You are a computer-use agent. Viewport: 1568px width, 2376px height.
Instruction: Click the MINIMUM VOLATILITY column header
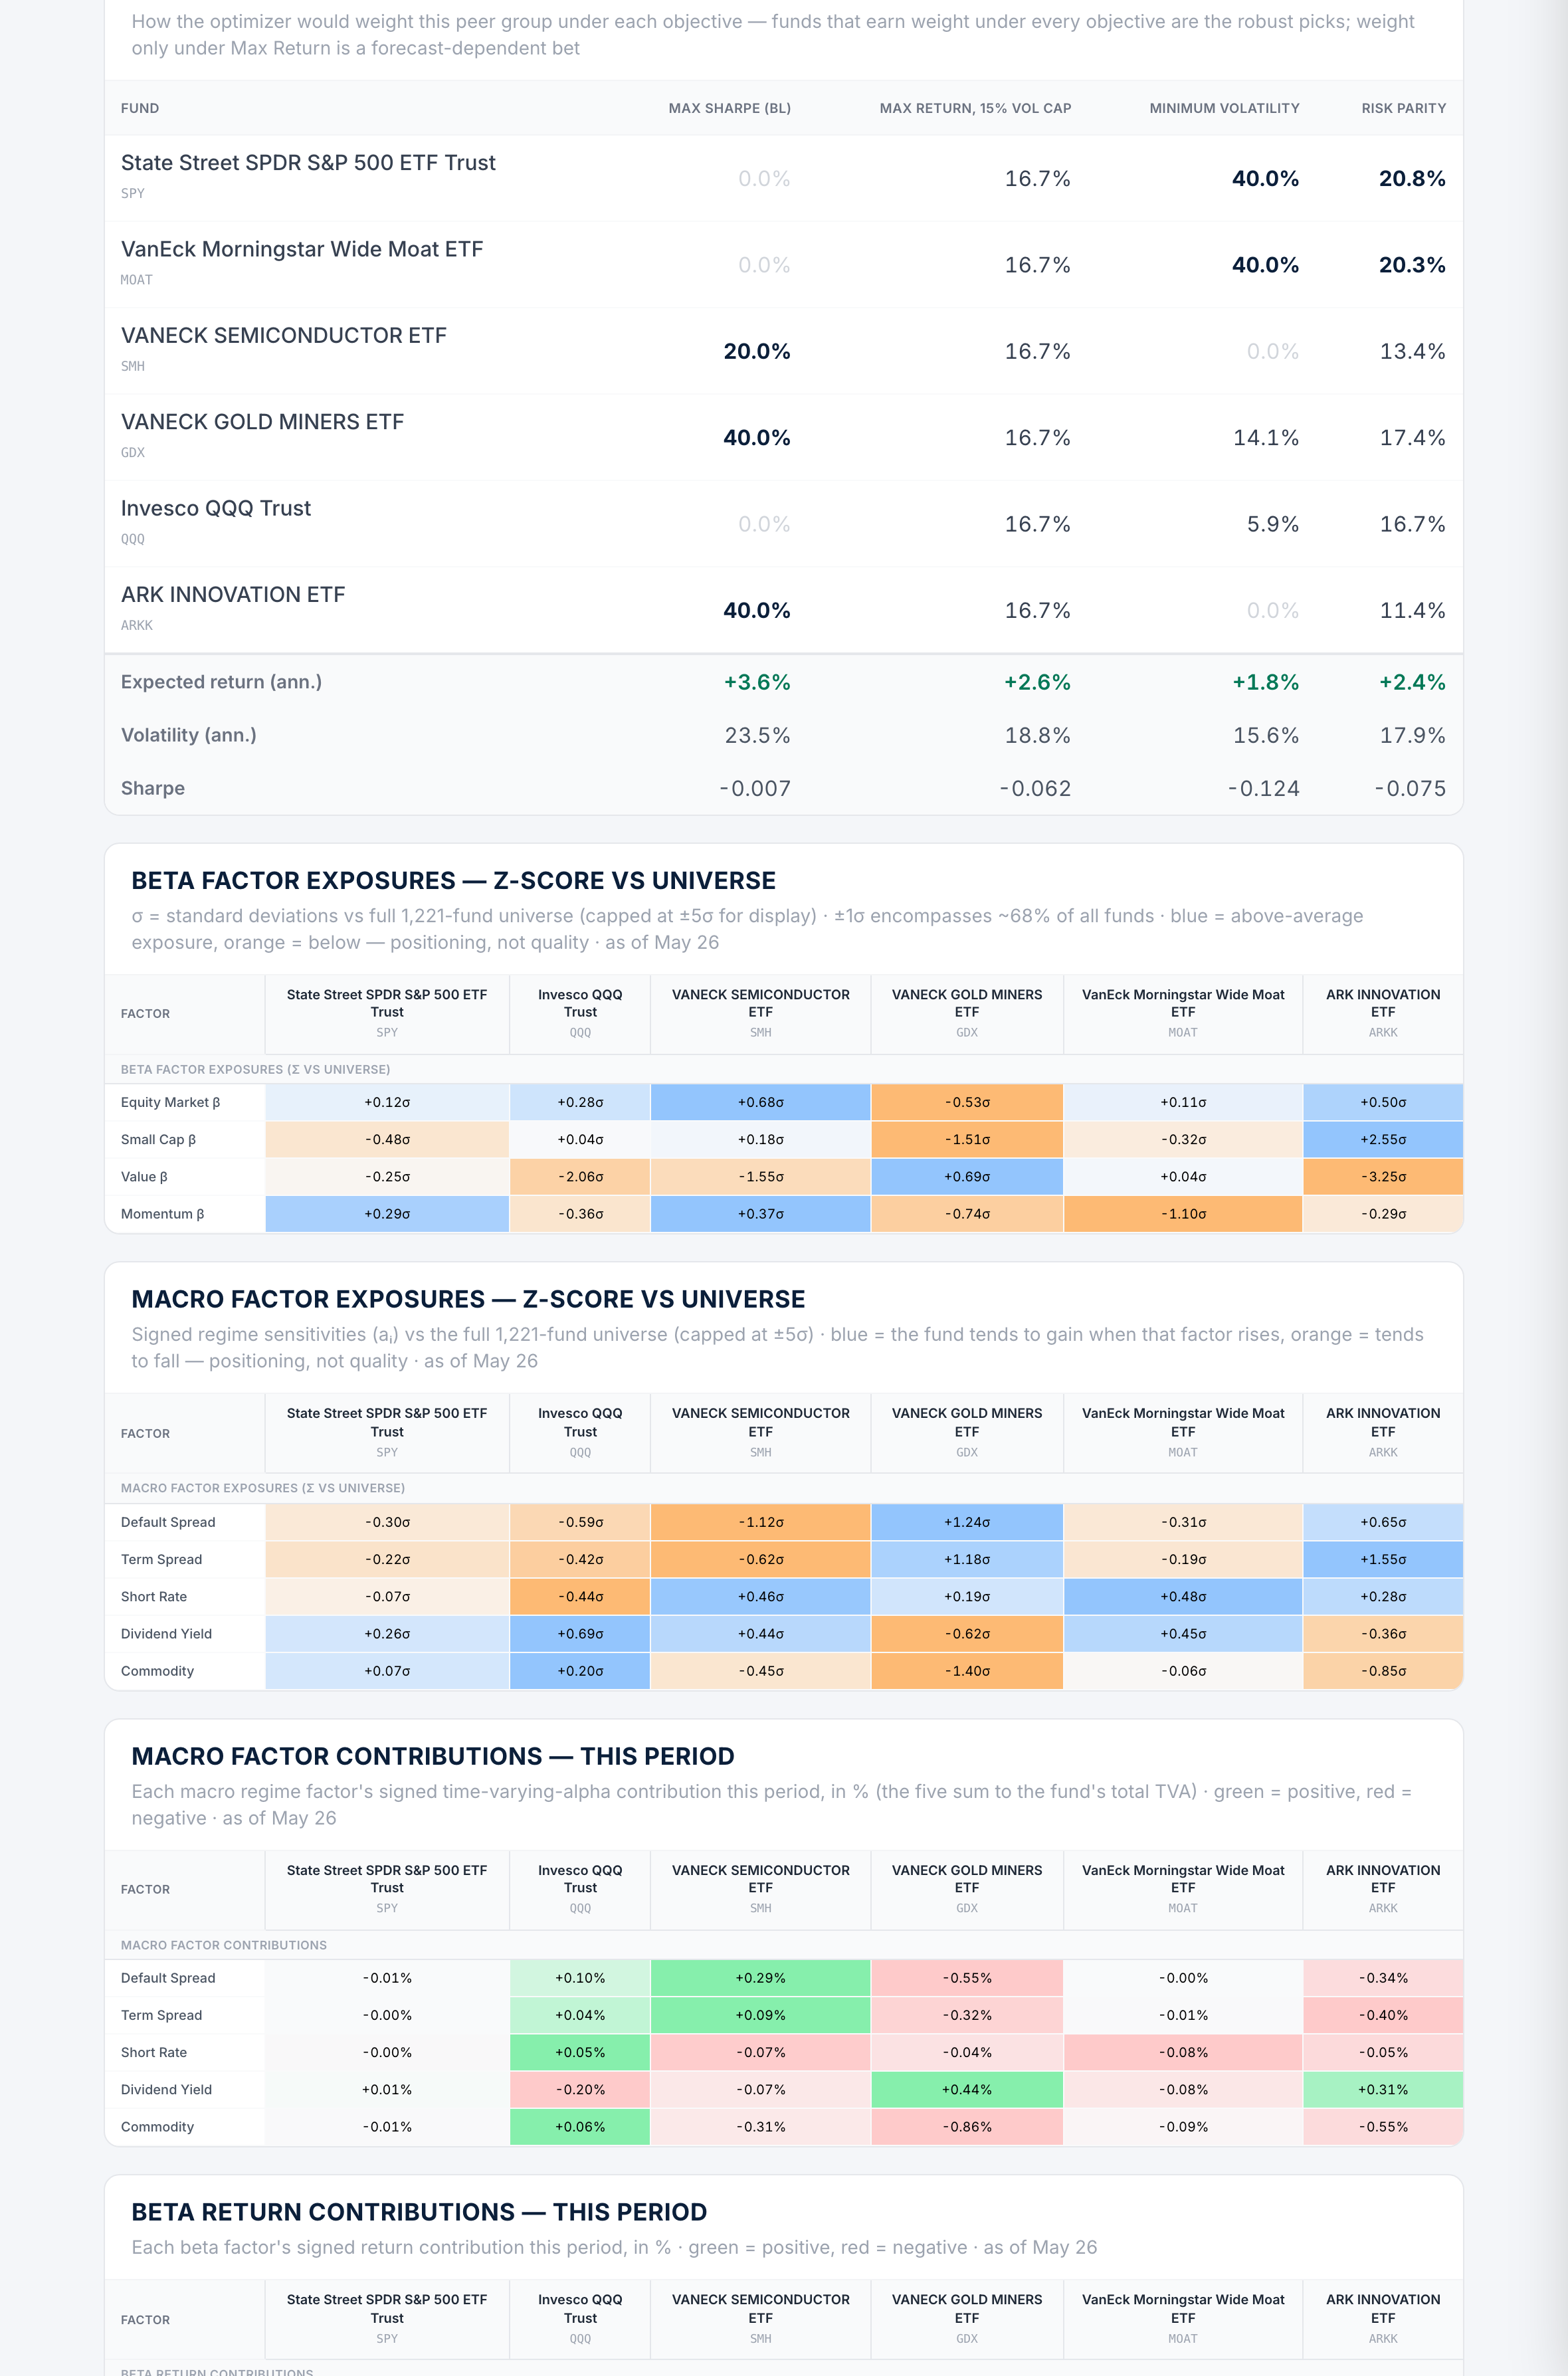[x=1224, y=108]
